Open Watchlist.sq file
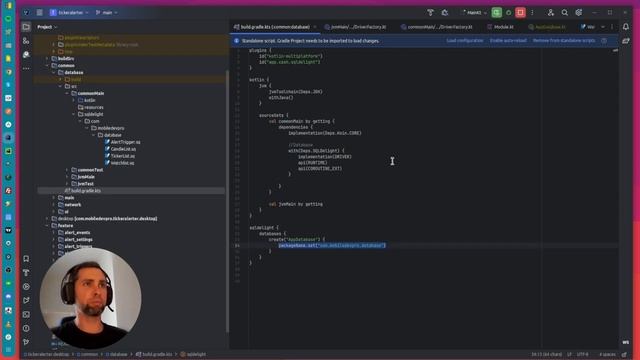The width and height of the screenshot is (640, 360). click(x=119, y=163)
